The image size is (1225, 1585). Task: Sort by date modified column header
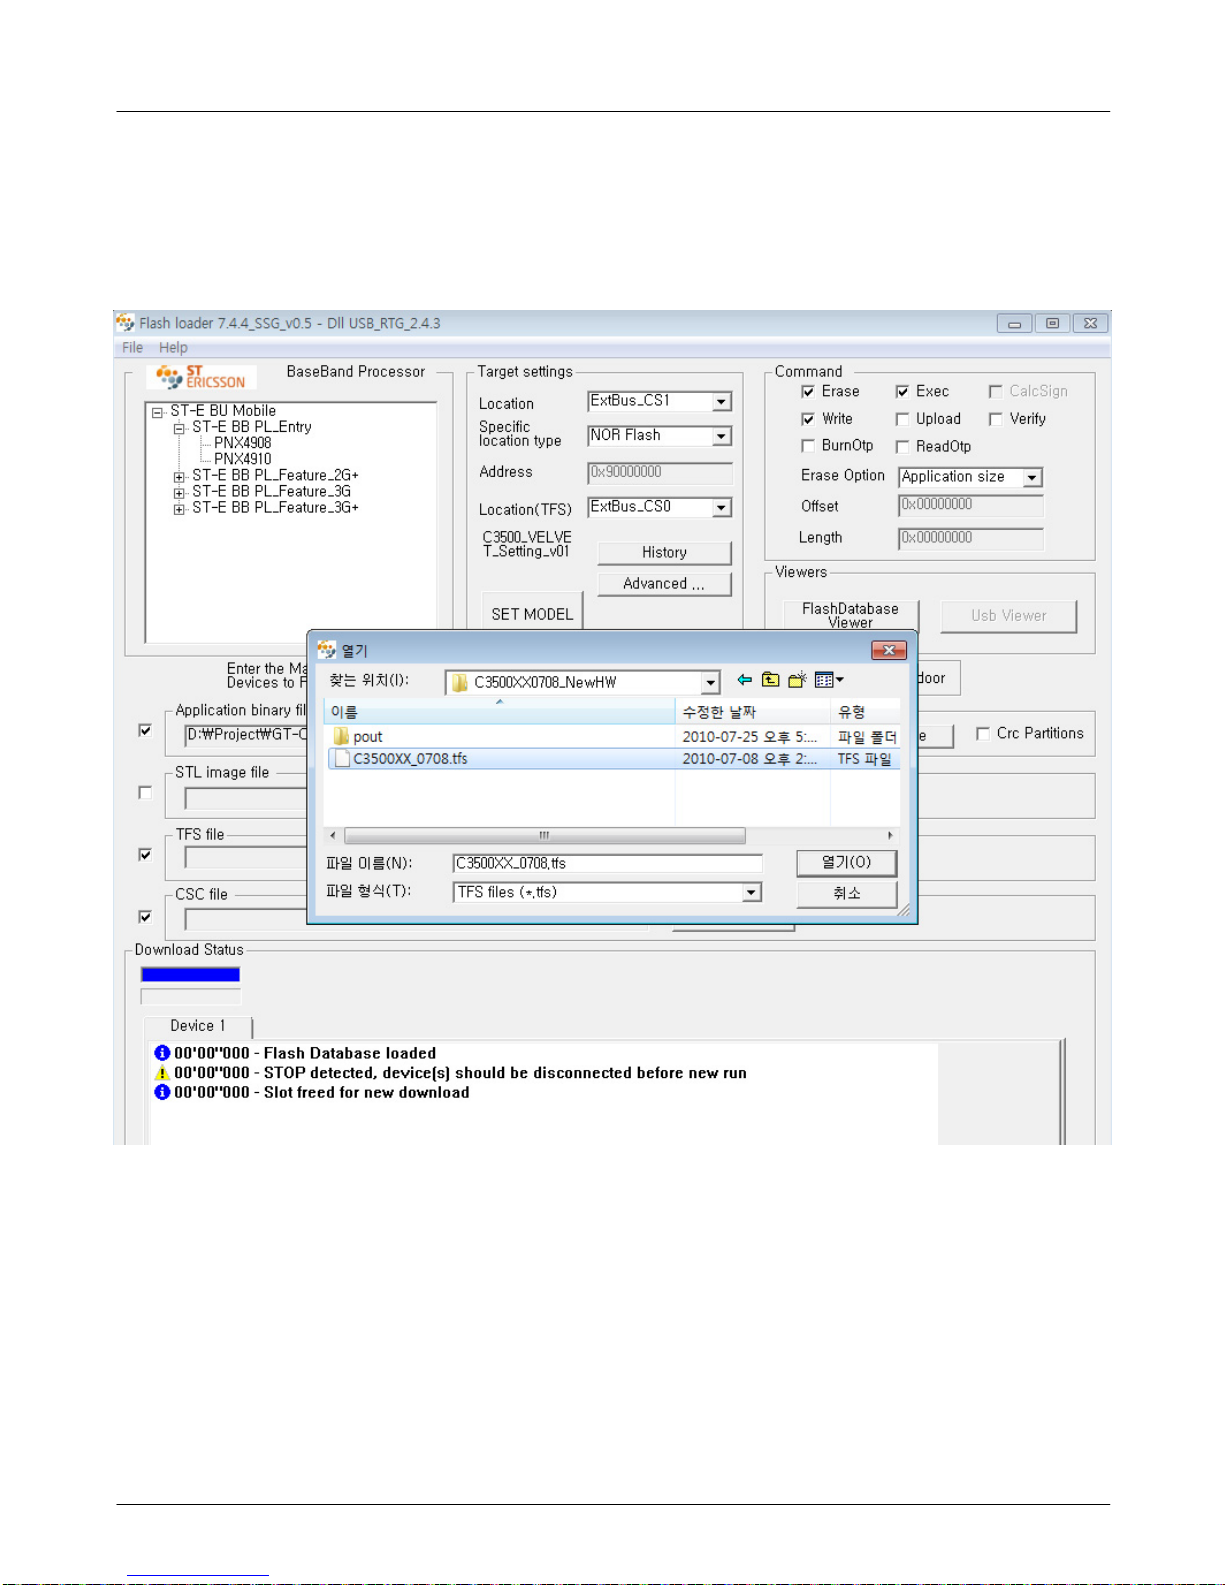coord(753,712)
